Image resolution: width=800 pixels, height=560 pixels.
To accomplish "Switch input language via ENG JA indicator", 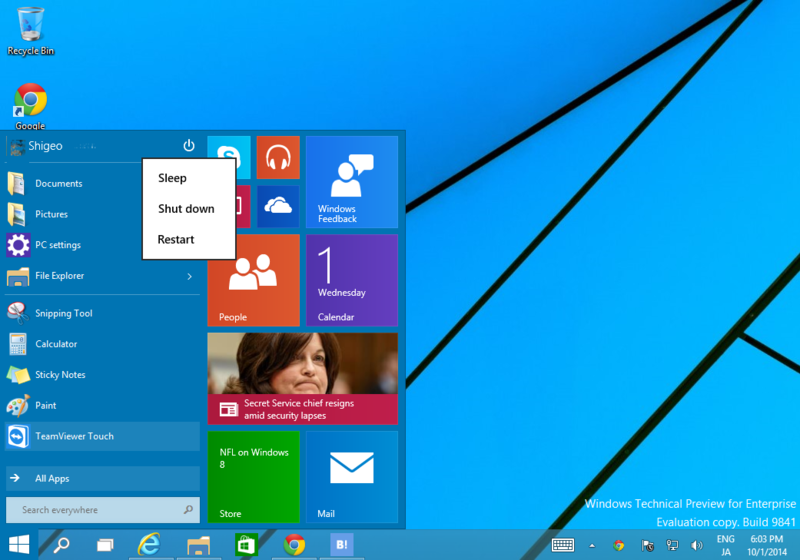I will click(x=726, y=545).
